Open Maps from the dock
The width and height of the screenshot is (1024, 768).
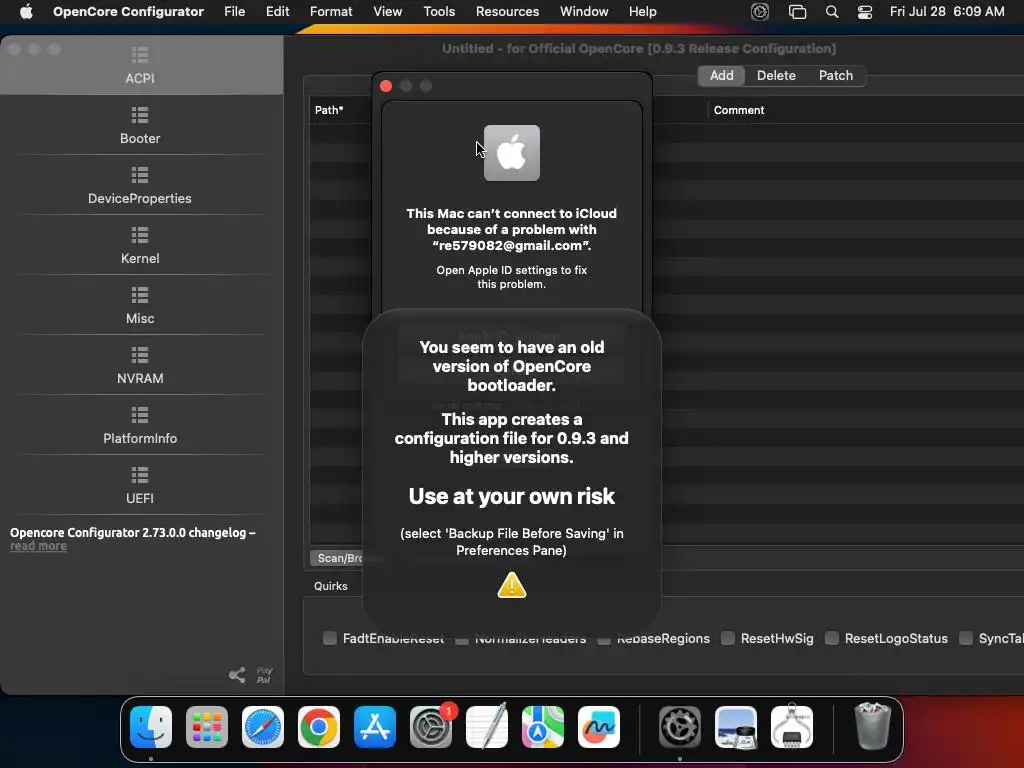(x=543, y=727)
